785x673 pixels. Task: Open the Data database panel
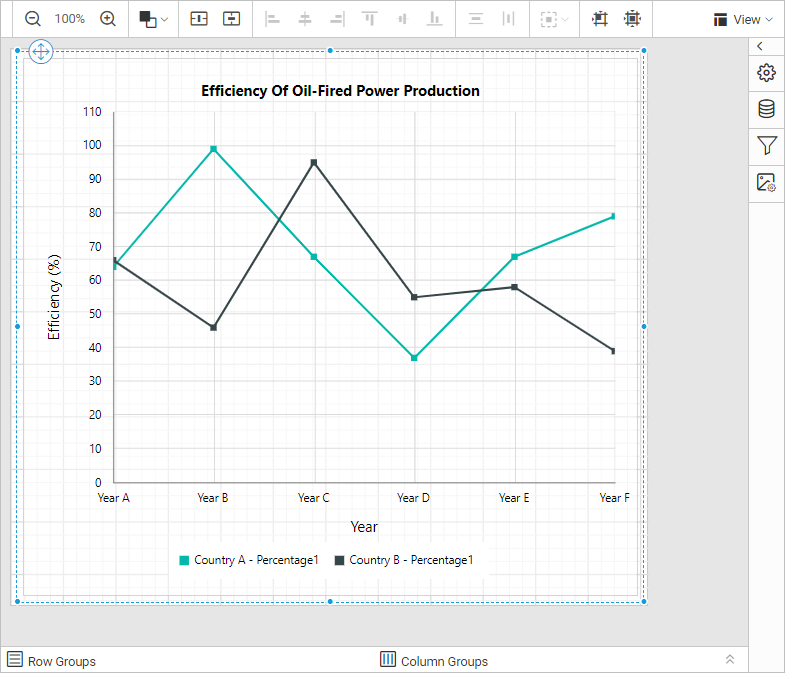click(766, 109)
